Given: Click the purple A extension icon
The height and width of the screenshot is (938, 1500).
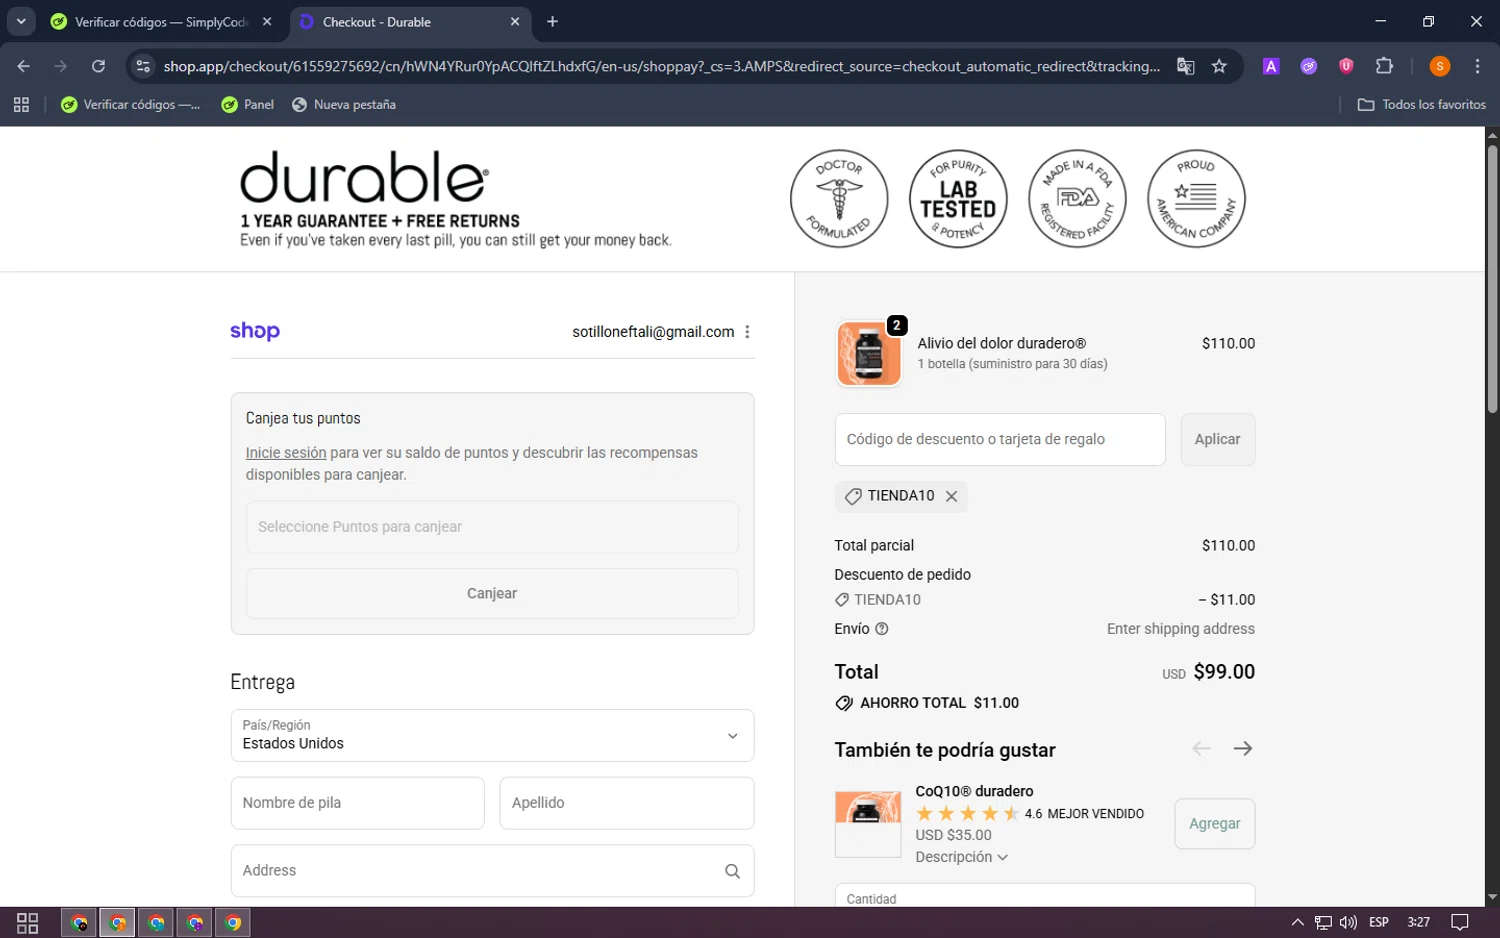Looking at the screenshot, I should [x=1271, y=66].
